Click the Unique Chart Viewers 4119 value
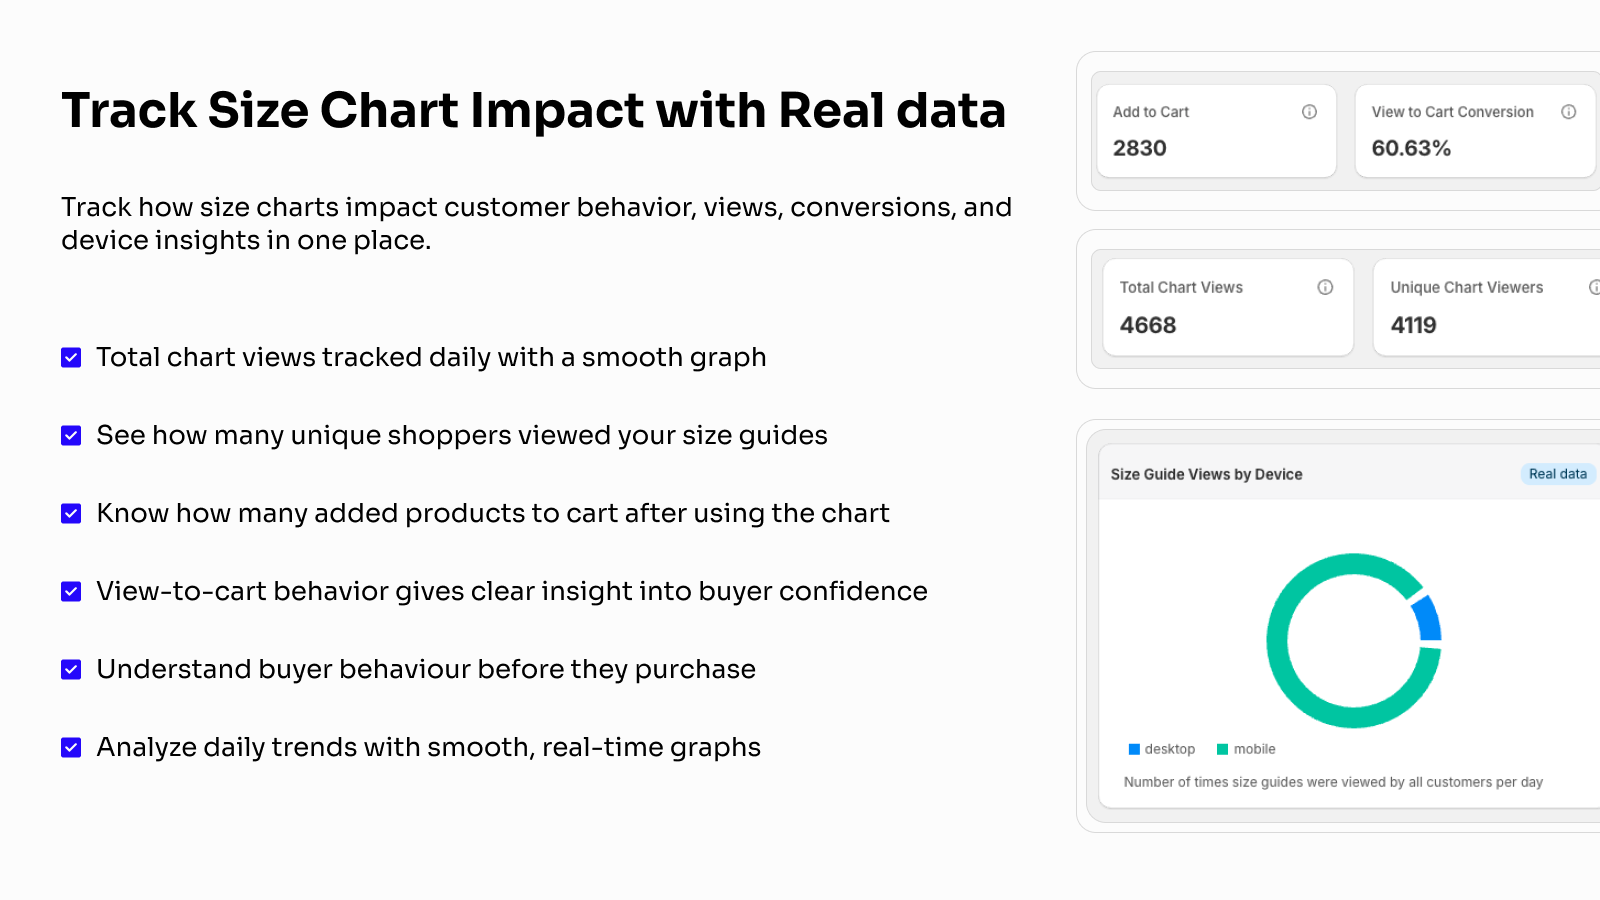 tap(1413, 325)
